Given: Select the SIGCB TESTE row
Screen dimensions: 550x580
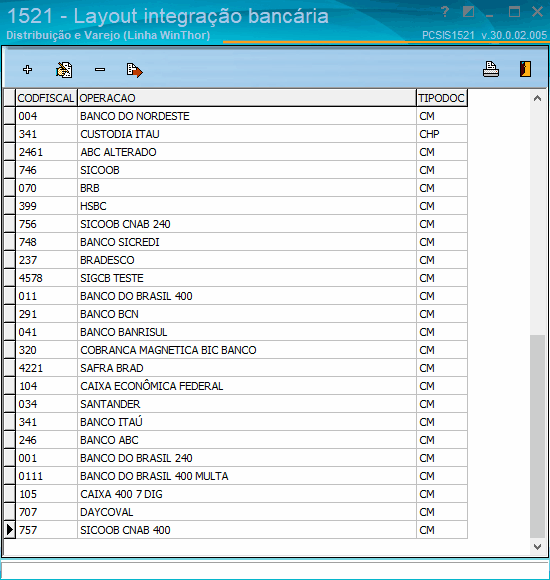Looking at the screenshot, I should point(236,278).
